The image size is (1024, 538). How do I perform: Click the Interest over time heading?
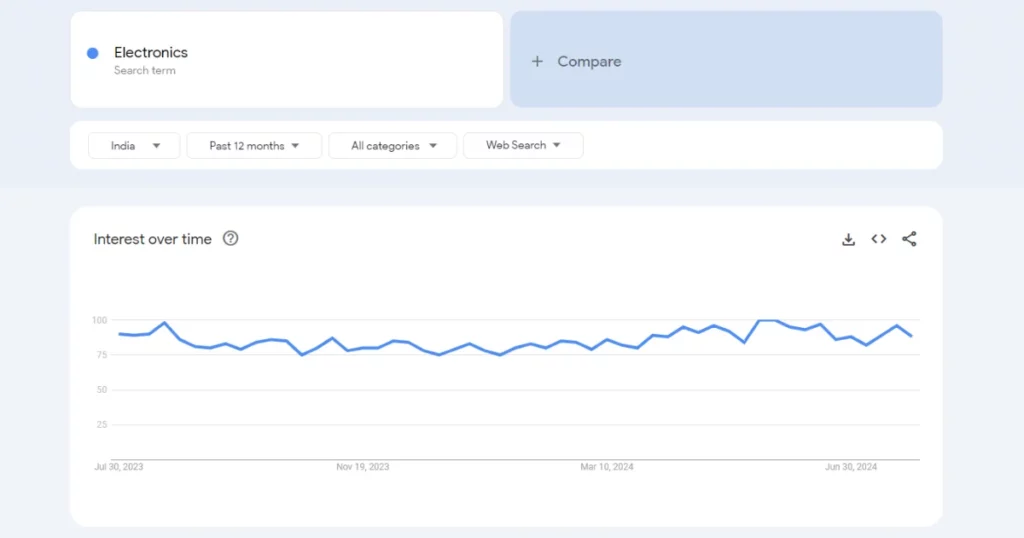click(152, 239)
